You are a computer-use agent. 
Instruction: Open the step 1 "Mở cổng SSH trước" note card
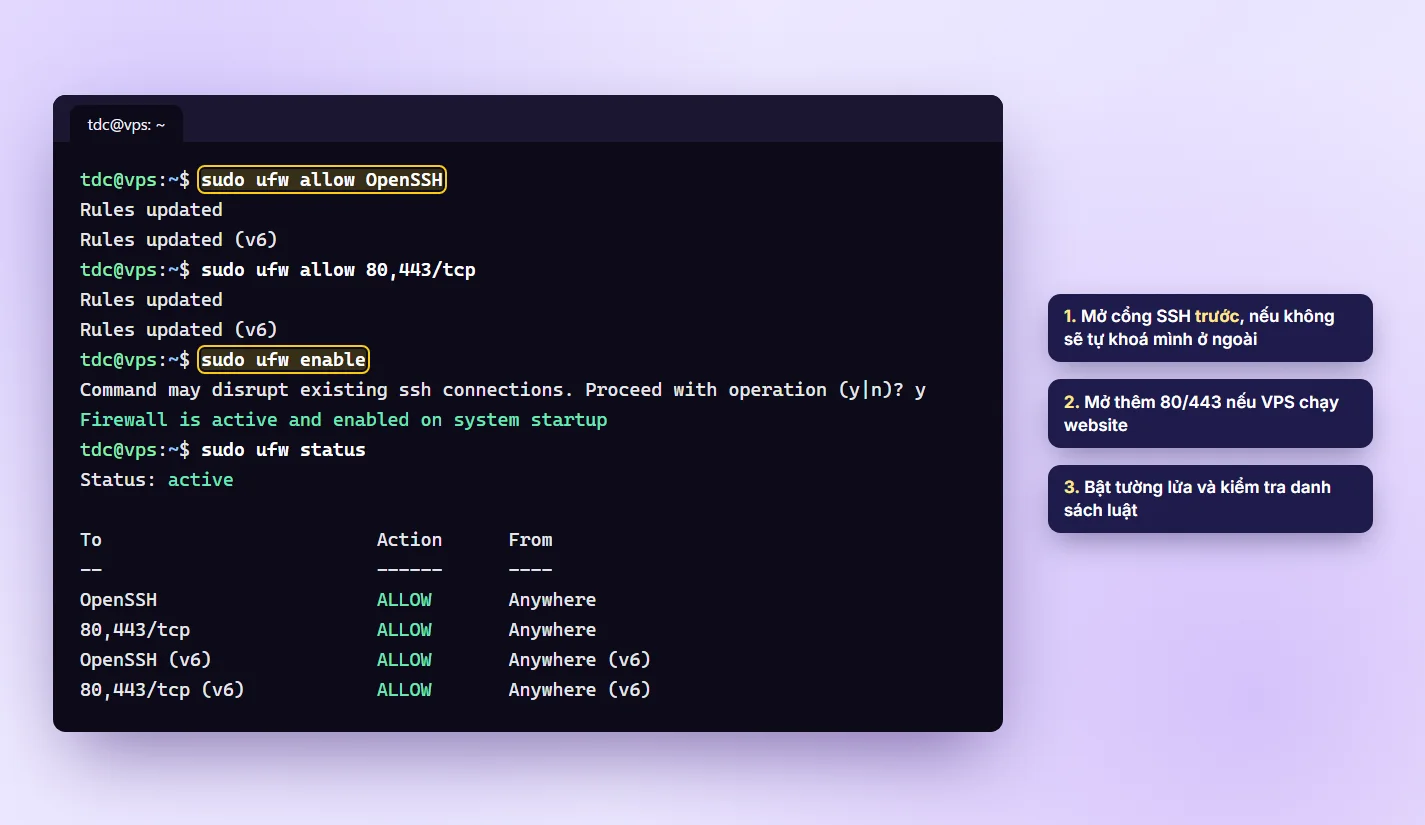pyautogui.click(x=1210, y=328)
